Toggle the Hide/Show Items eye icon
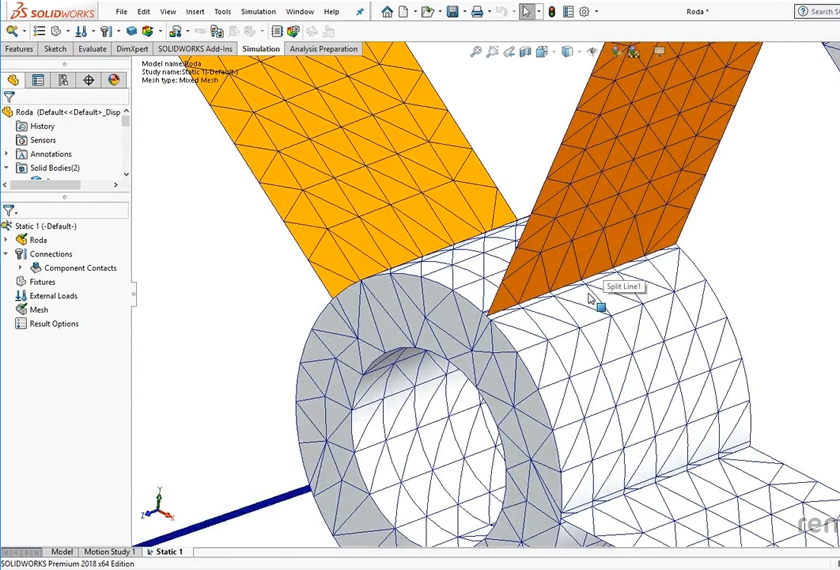840x570 pixels. pos(592,52)
